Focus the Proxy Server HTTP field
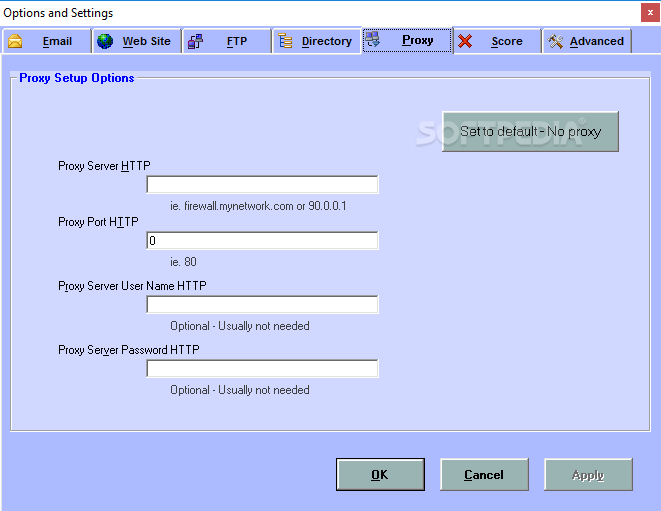 [x=262, y=185]
